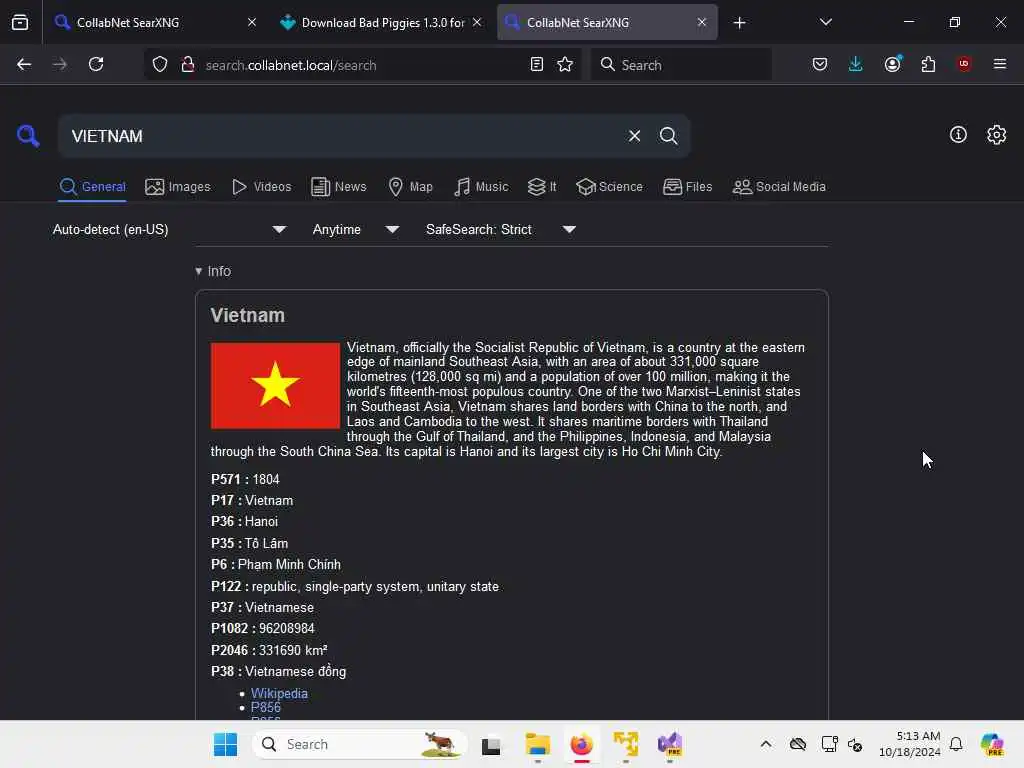Screen dimensions: 1024x768
Task: Toggle reader view icon
Action: point(537,64)
